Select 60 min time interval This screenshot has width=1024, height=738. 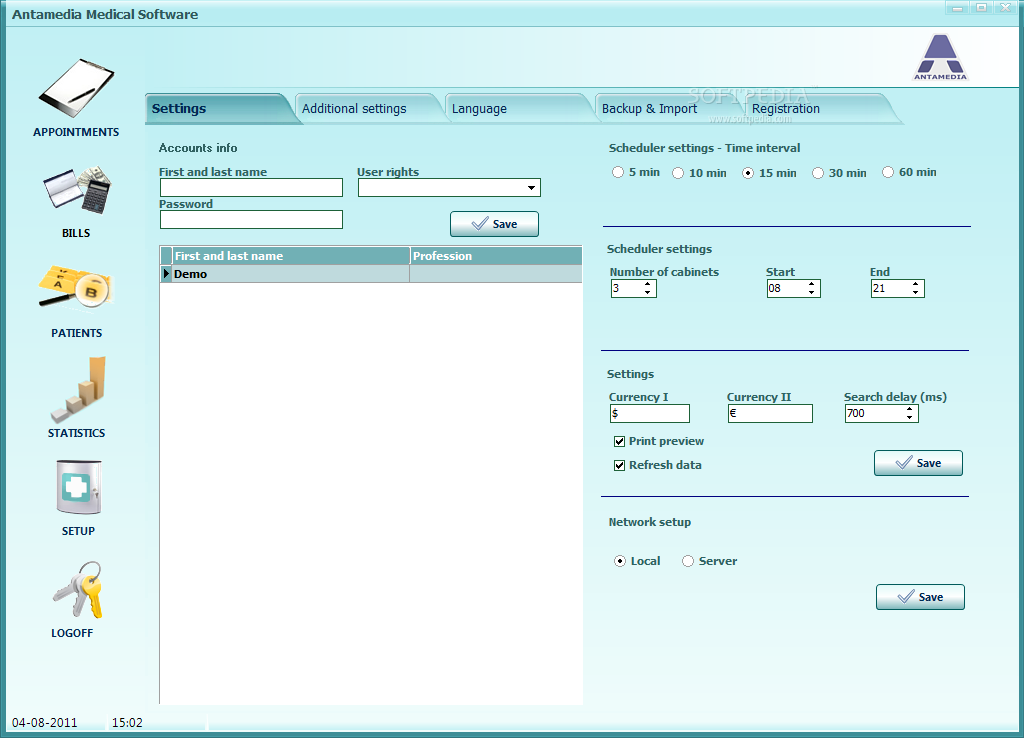pyautogui.click(x=888, y=172)
